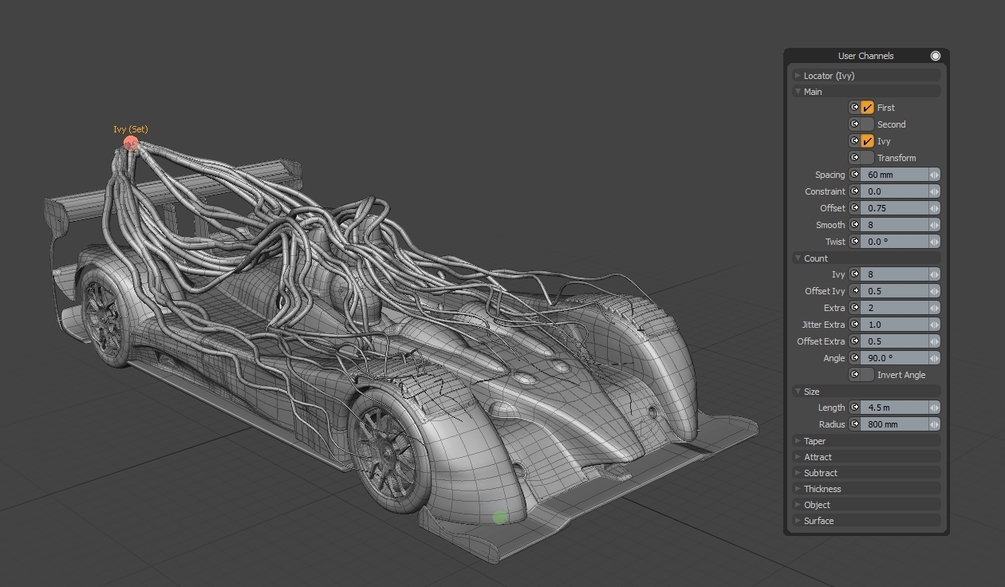
Task: Click the keyframe icon for Constraint
Action: coord(854,191)
